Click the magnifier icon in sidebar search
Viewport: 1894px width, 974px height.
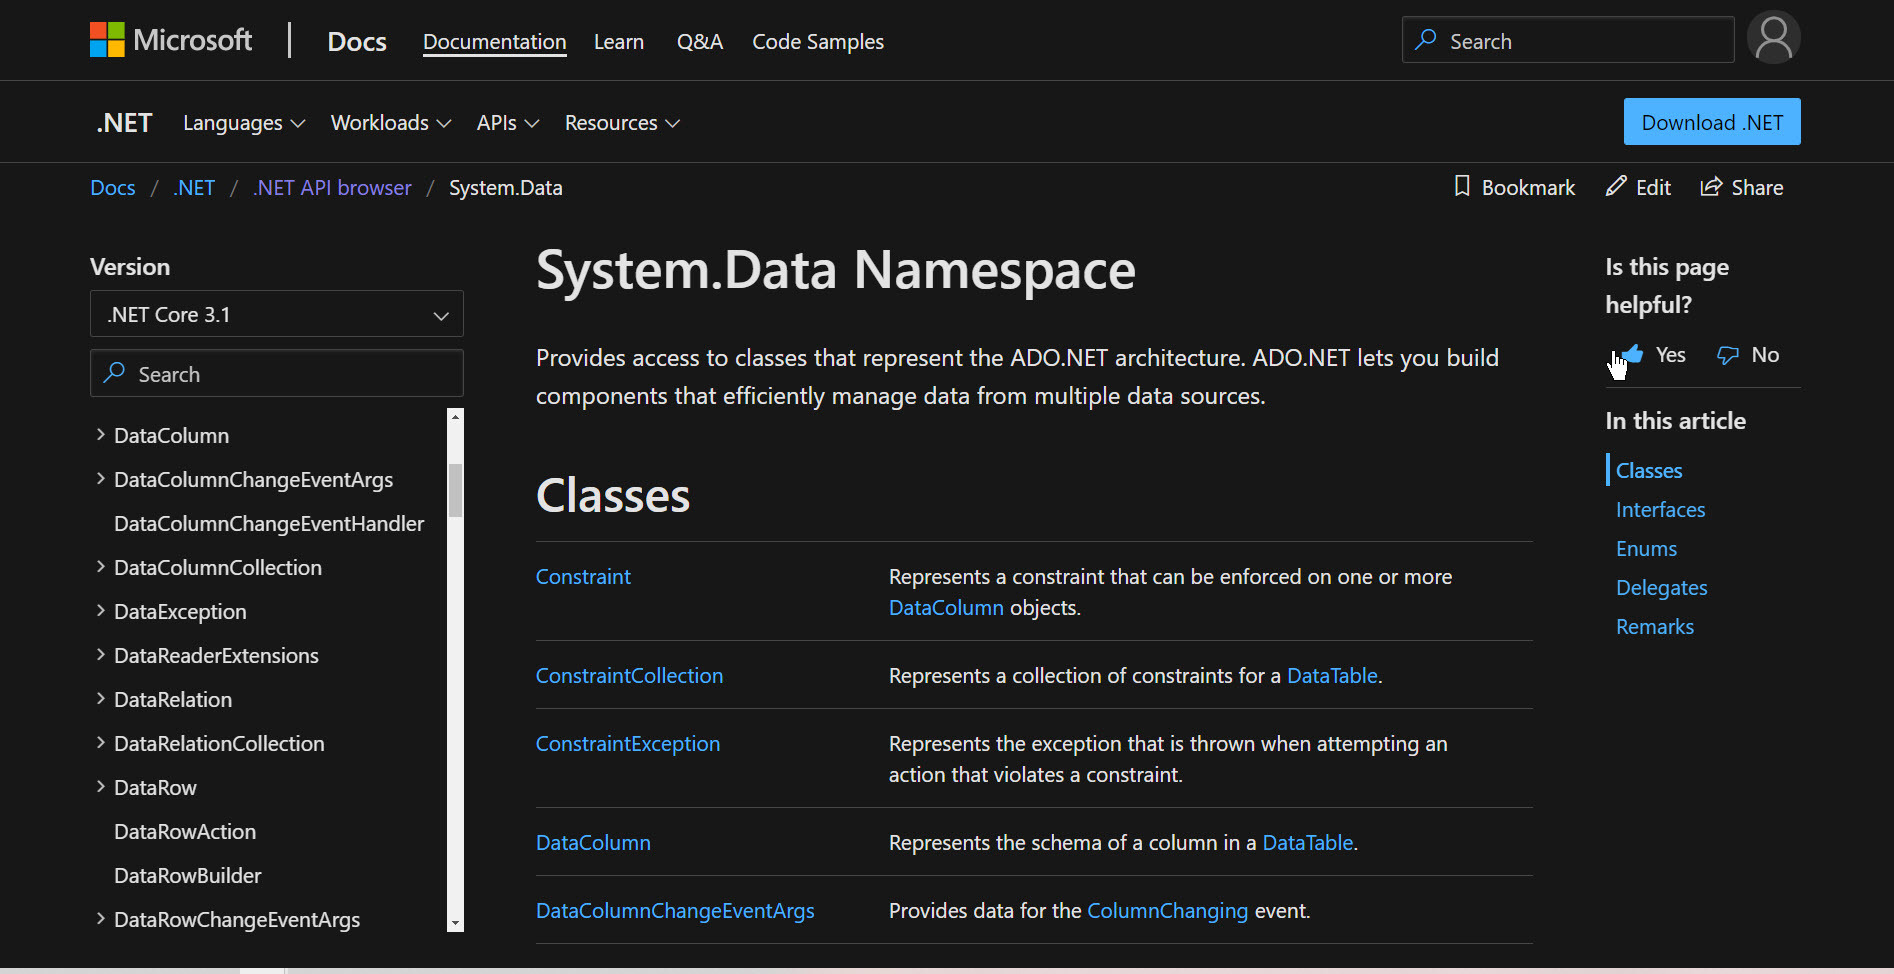click(115, 373)
